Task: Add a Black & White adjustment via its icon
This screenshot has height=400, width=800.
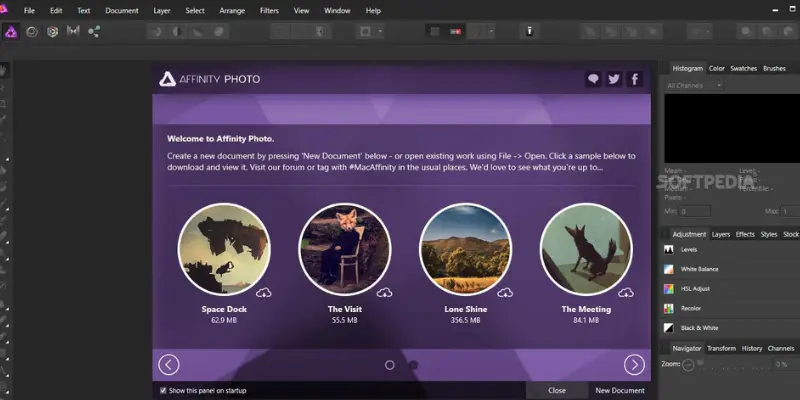Action: click(669, 328)
